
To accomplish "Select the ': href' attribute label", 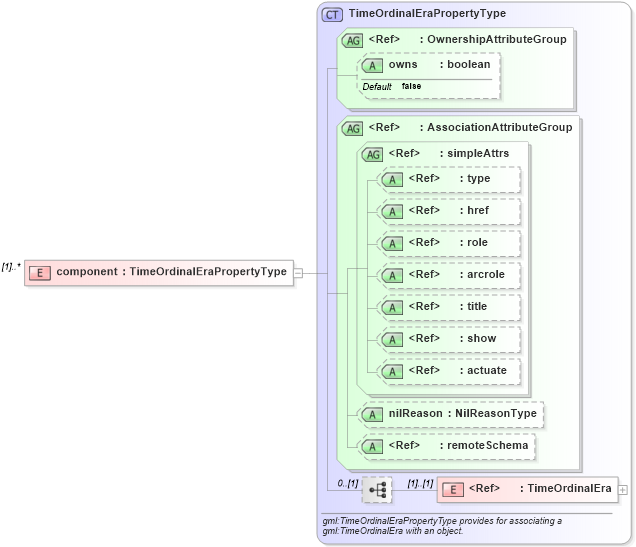I will 474,210.
